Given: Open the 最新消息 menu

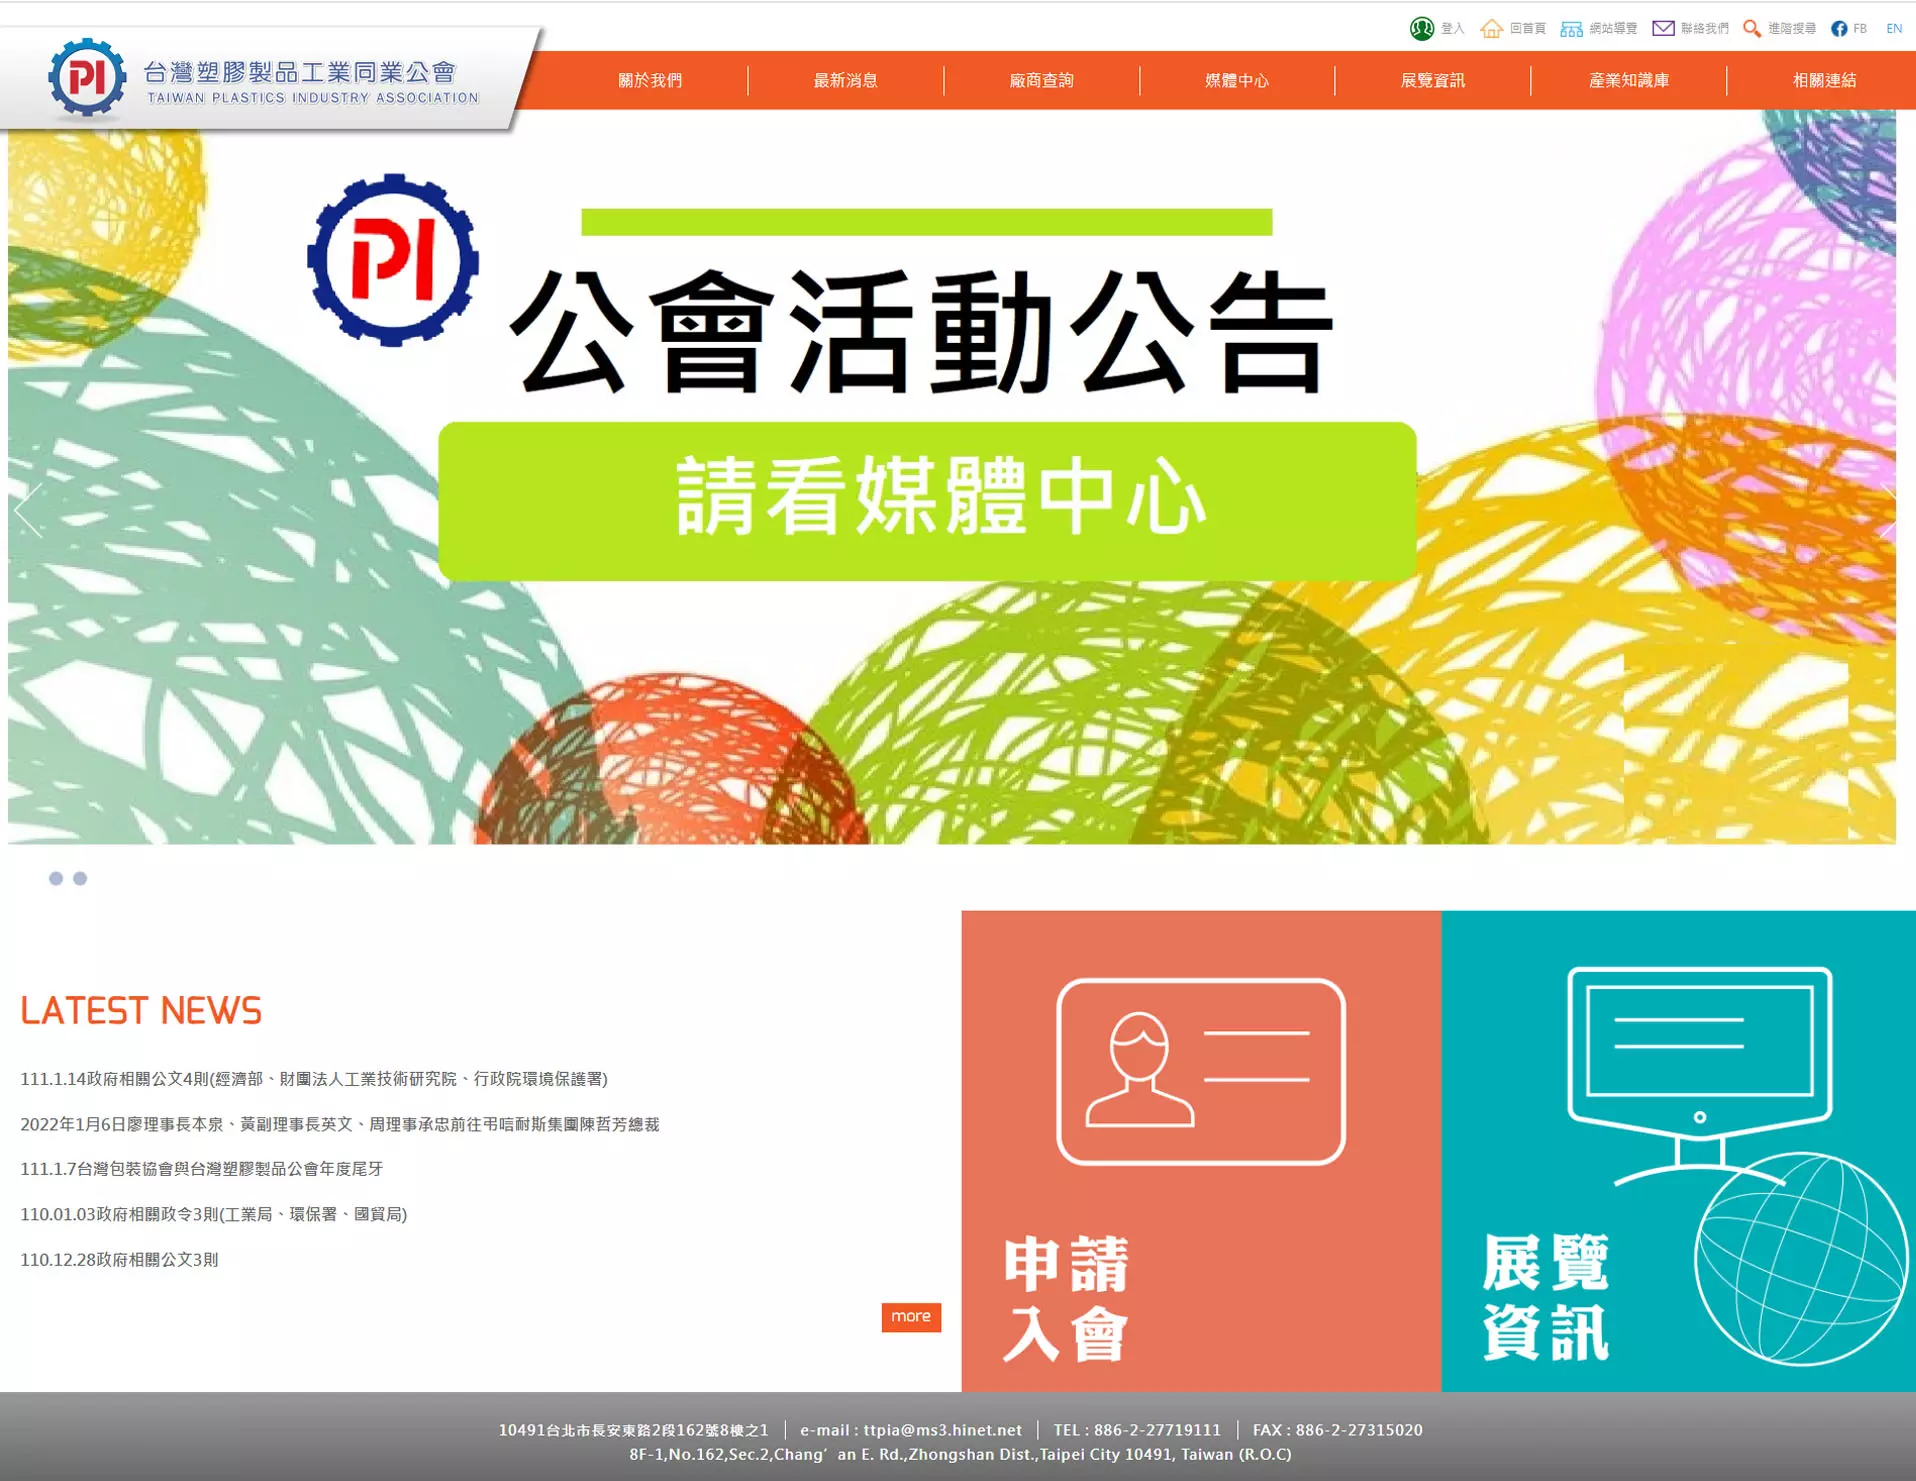Looking at the screenshot, I should click(846, 80).
